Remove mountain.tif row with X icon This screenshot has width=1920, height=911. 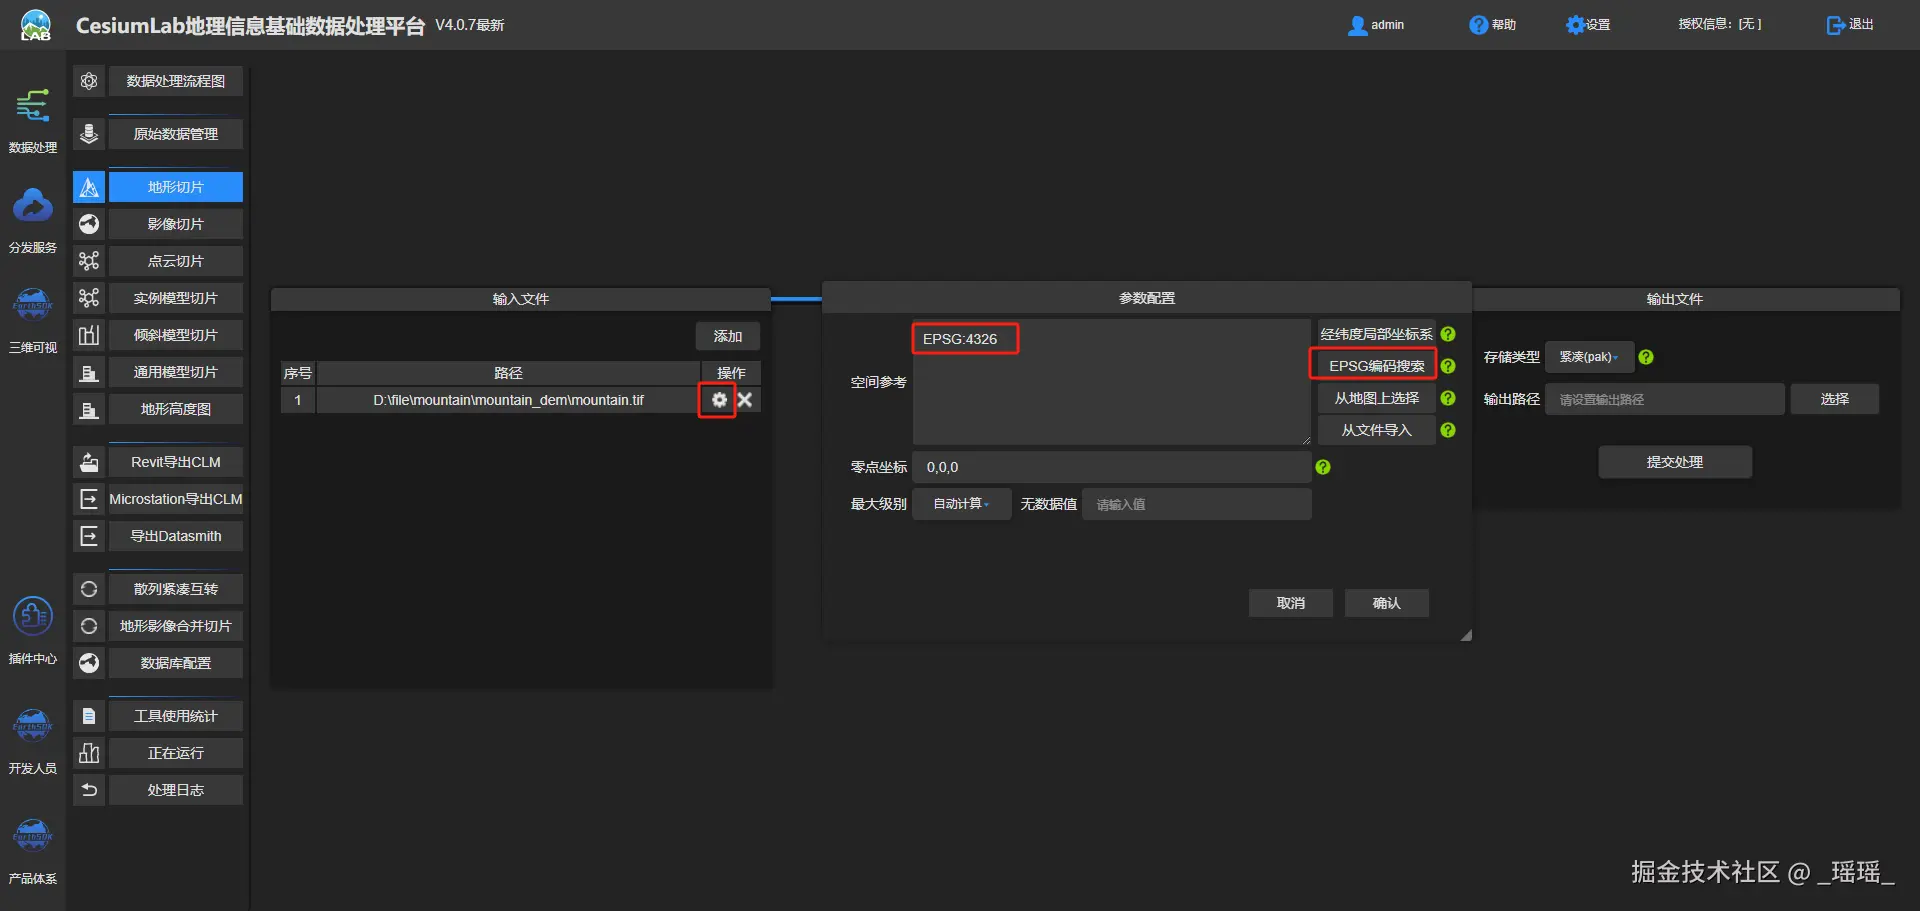coord(745,400)
